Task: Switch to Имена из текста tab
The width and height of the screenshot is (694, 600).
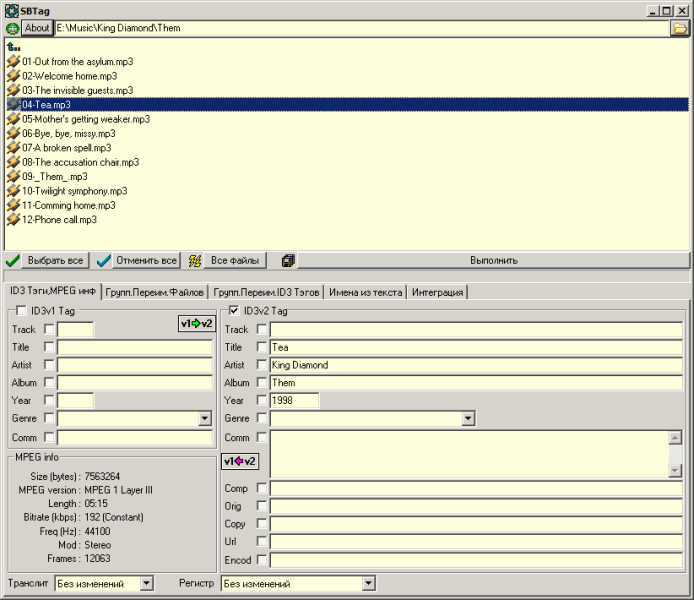Action: coord(366,292)
